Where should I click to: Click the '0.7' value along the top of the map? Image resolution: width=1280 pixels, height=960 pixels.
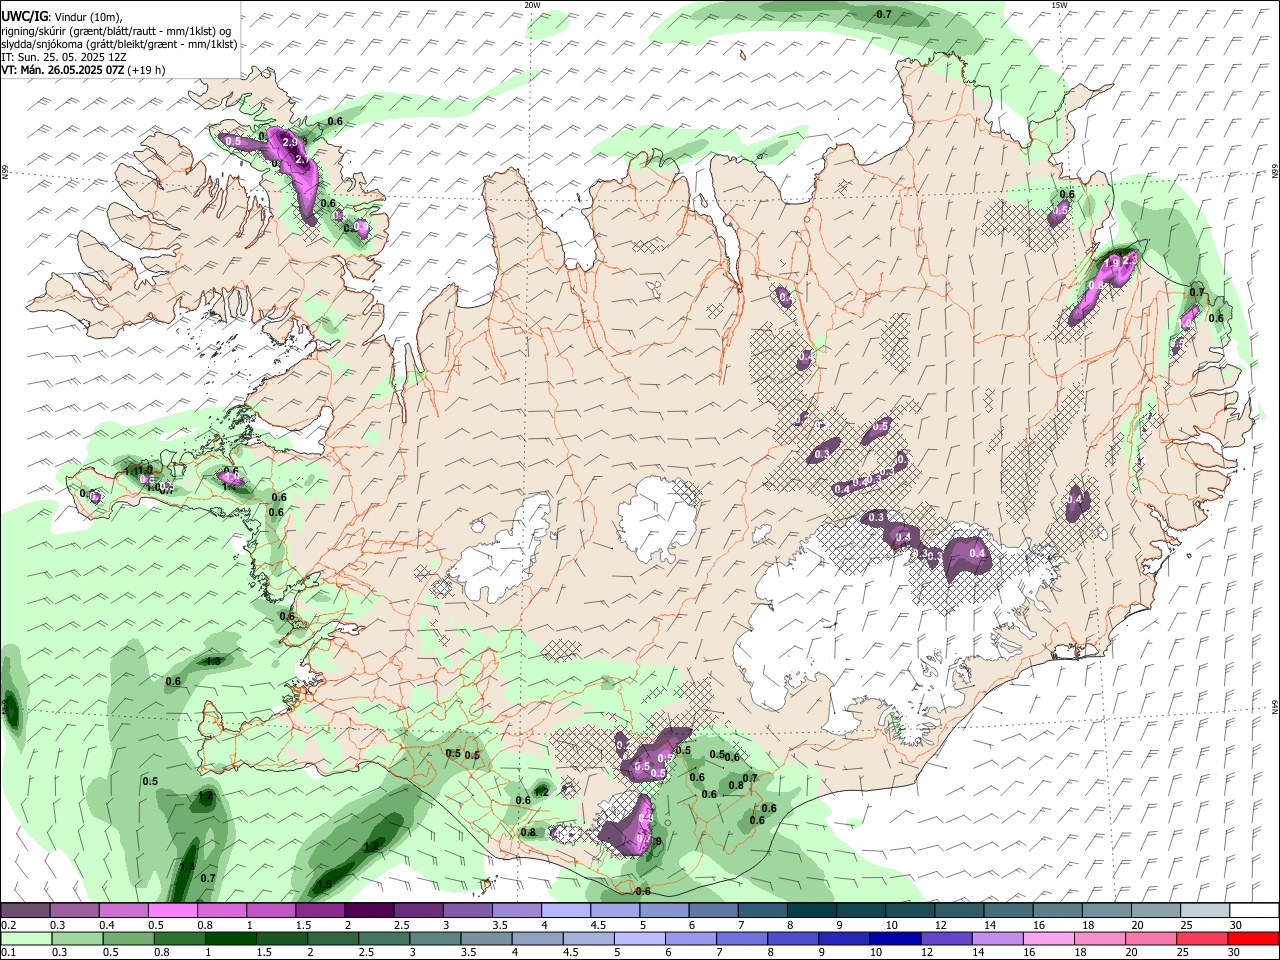pos(884,14)
